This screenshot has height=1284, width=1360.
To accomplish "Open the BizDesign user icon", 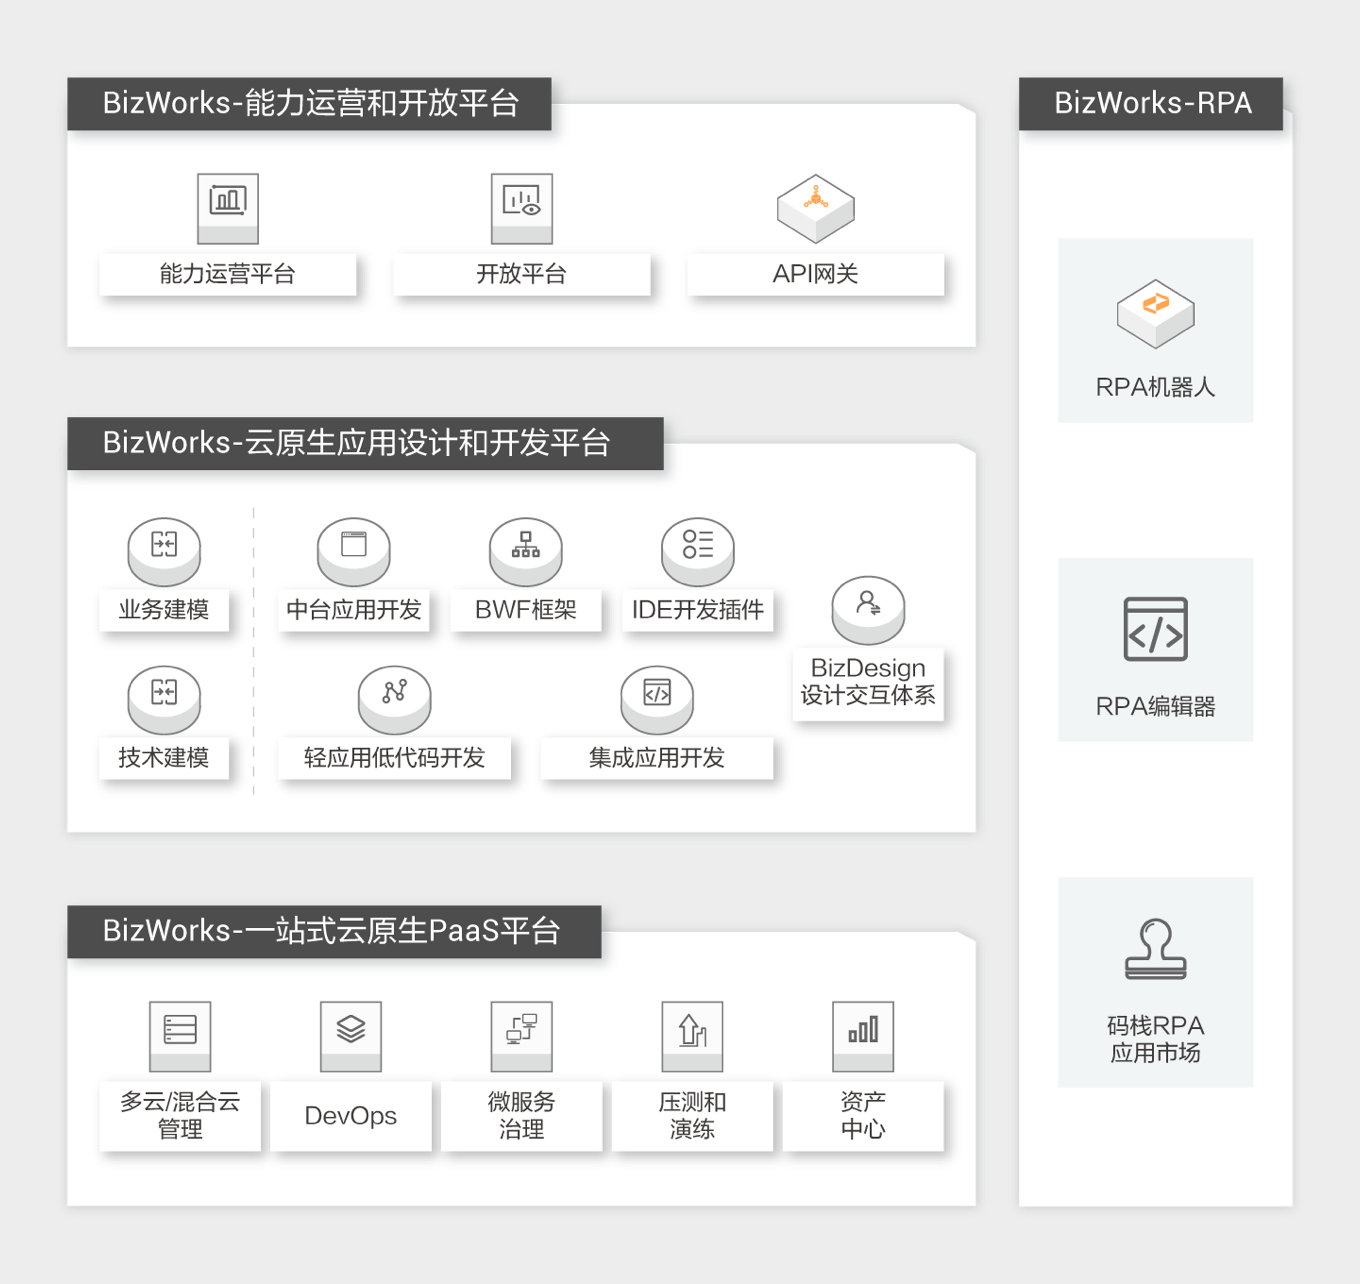I will point(868,610).
